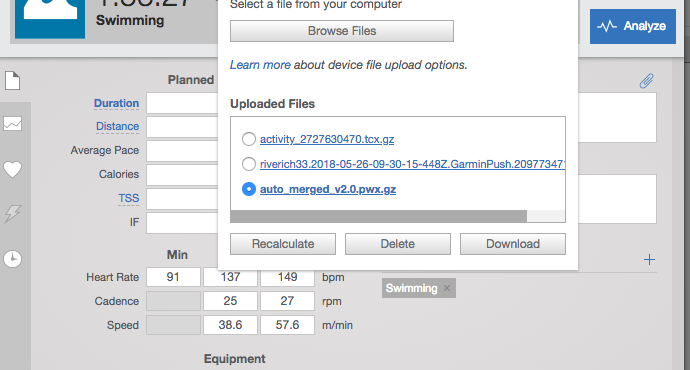This screenshot has width=690, height=370.
Task: Click the Uploaded Files heading
Action: click(x=272, y=104)
